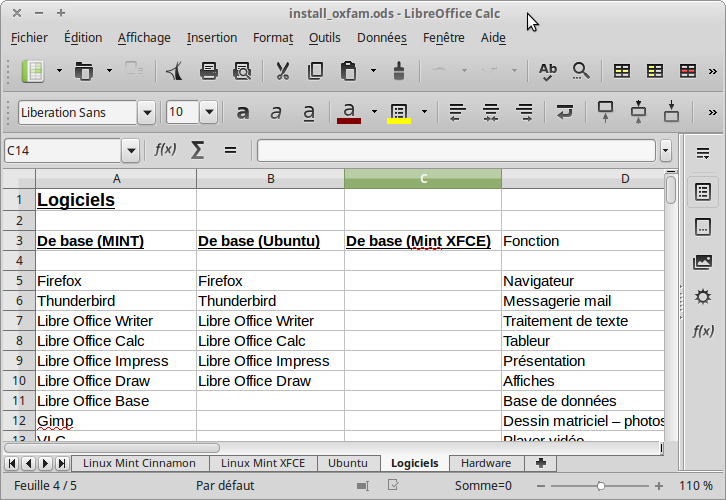Toggle italic formatting

[276, 112]
